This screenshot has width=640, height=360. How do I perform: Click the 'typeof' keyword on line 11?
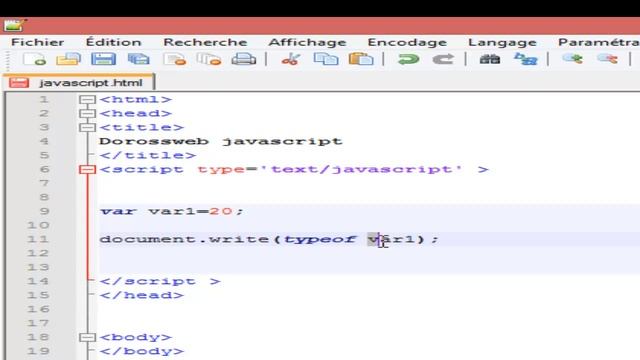[x=320, y=240]
